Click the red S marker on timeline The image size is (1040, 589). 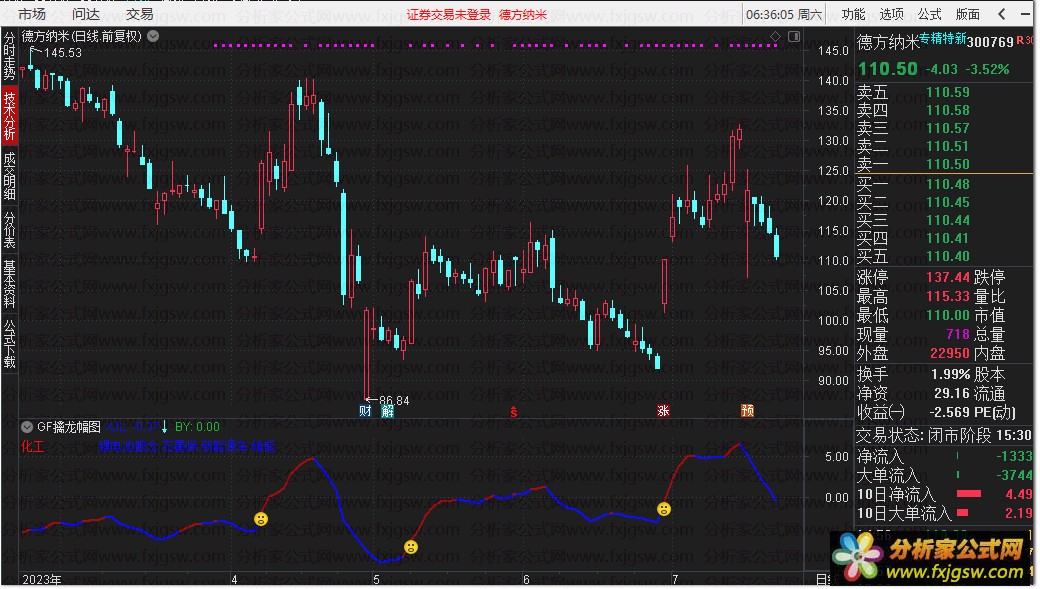click(x=513, y=412)
